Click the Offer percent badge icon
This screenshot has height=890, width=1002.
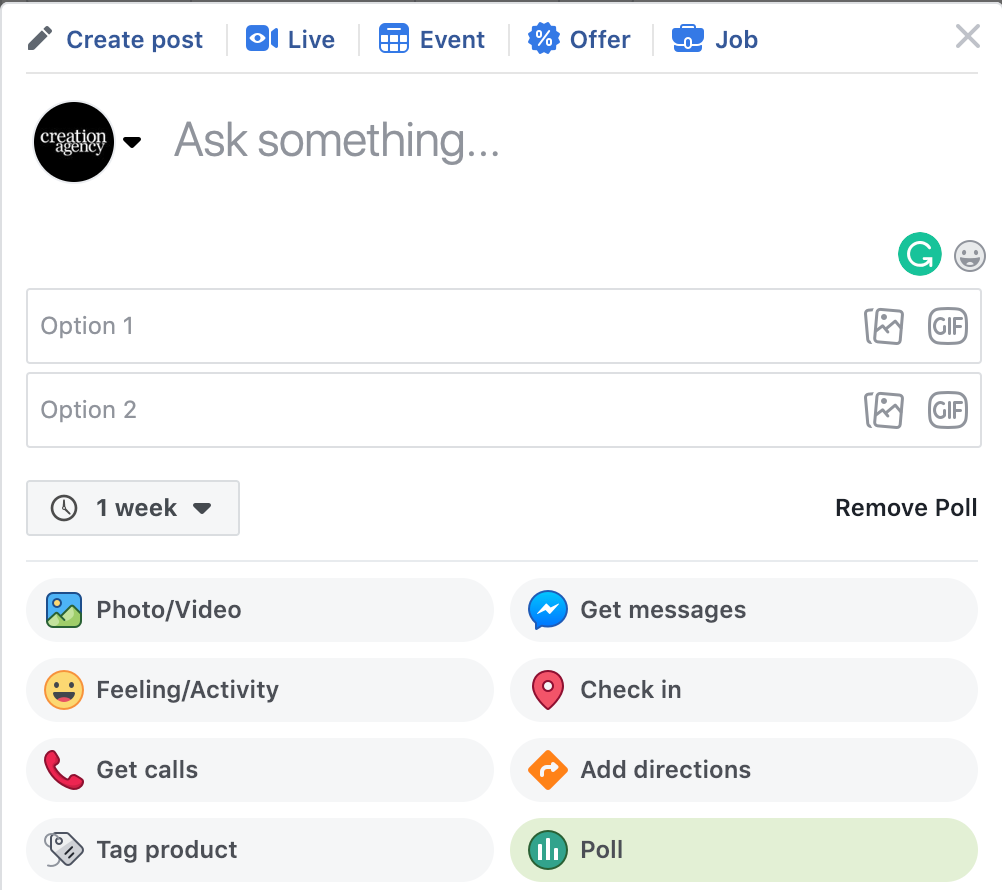543,40
